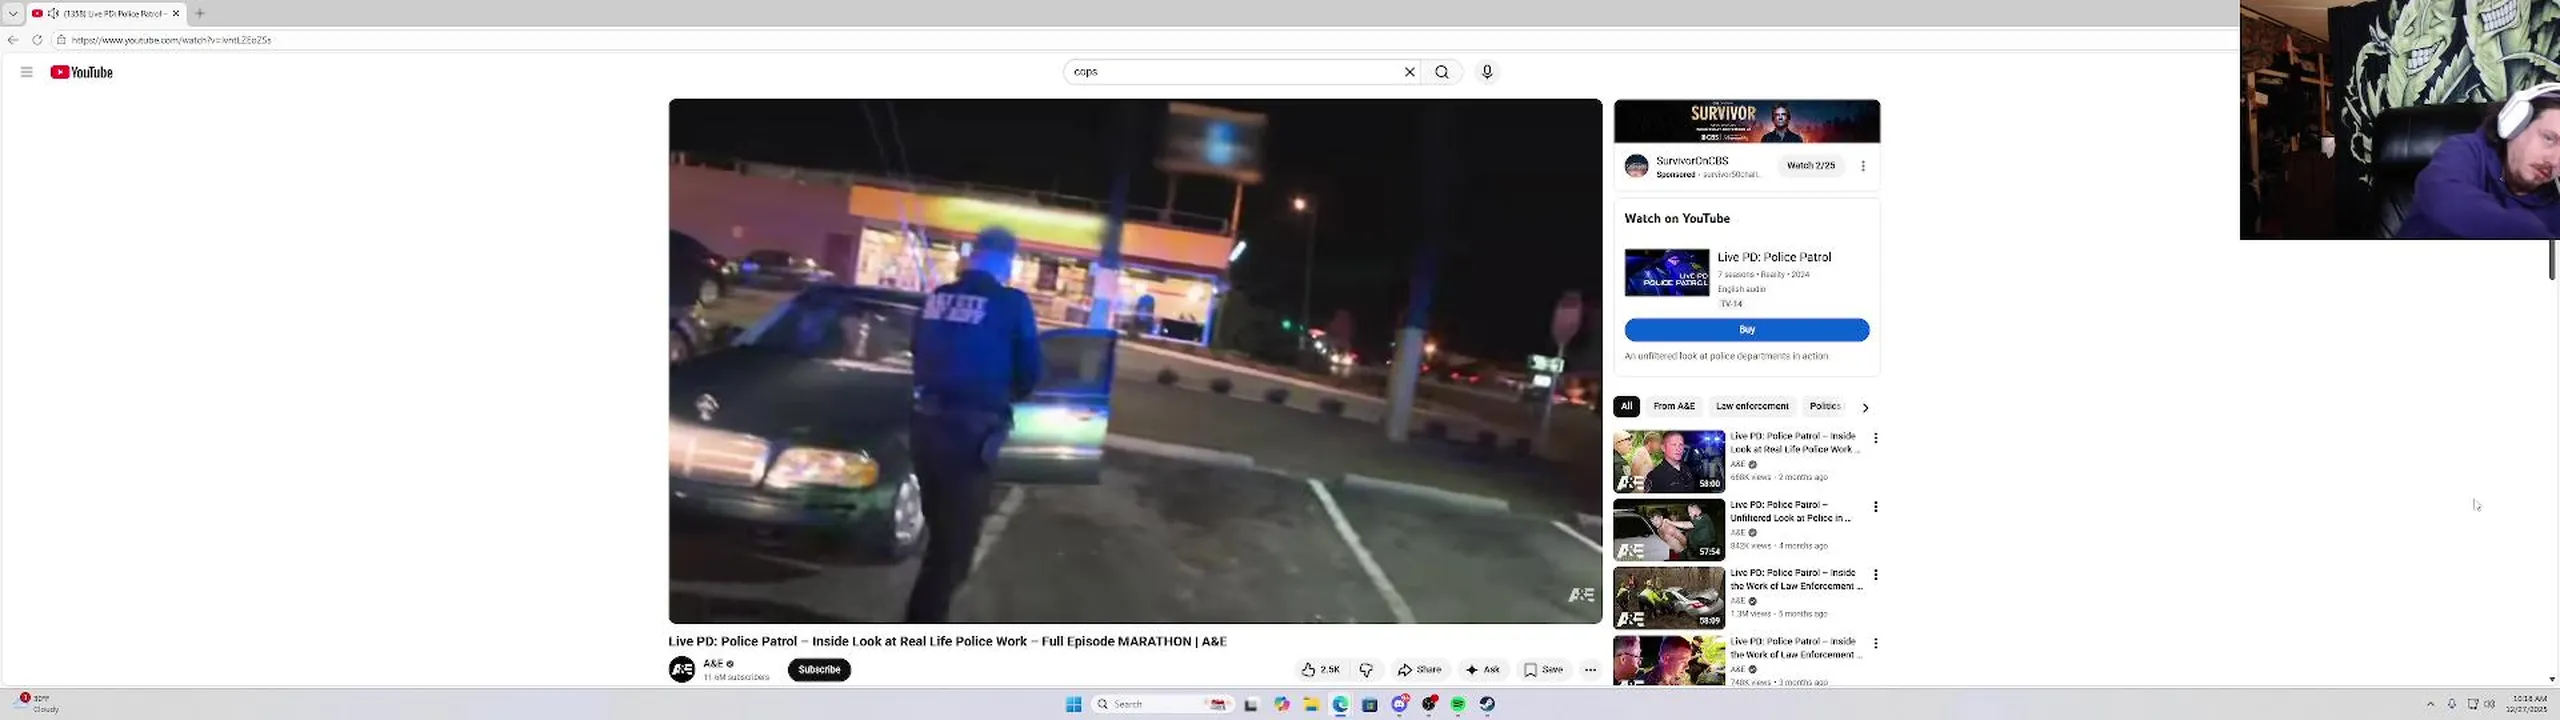Open the 58:00 suggested video thumbnail

(x=1669, y=461)
